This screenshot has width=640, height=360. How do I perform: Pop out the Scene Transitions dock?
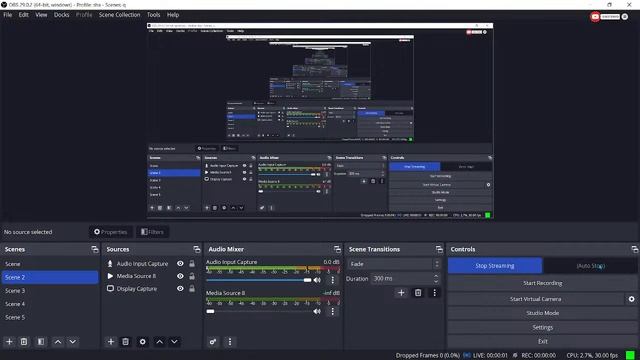pyautogui.click(x=439, y=249)
